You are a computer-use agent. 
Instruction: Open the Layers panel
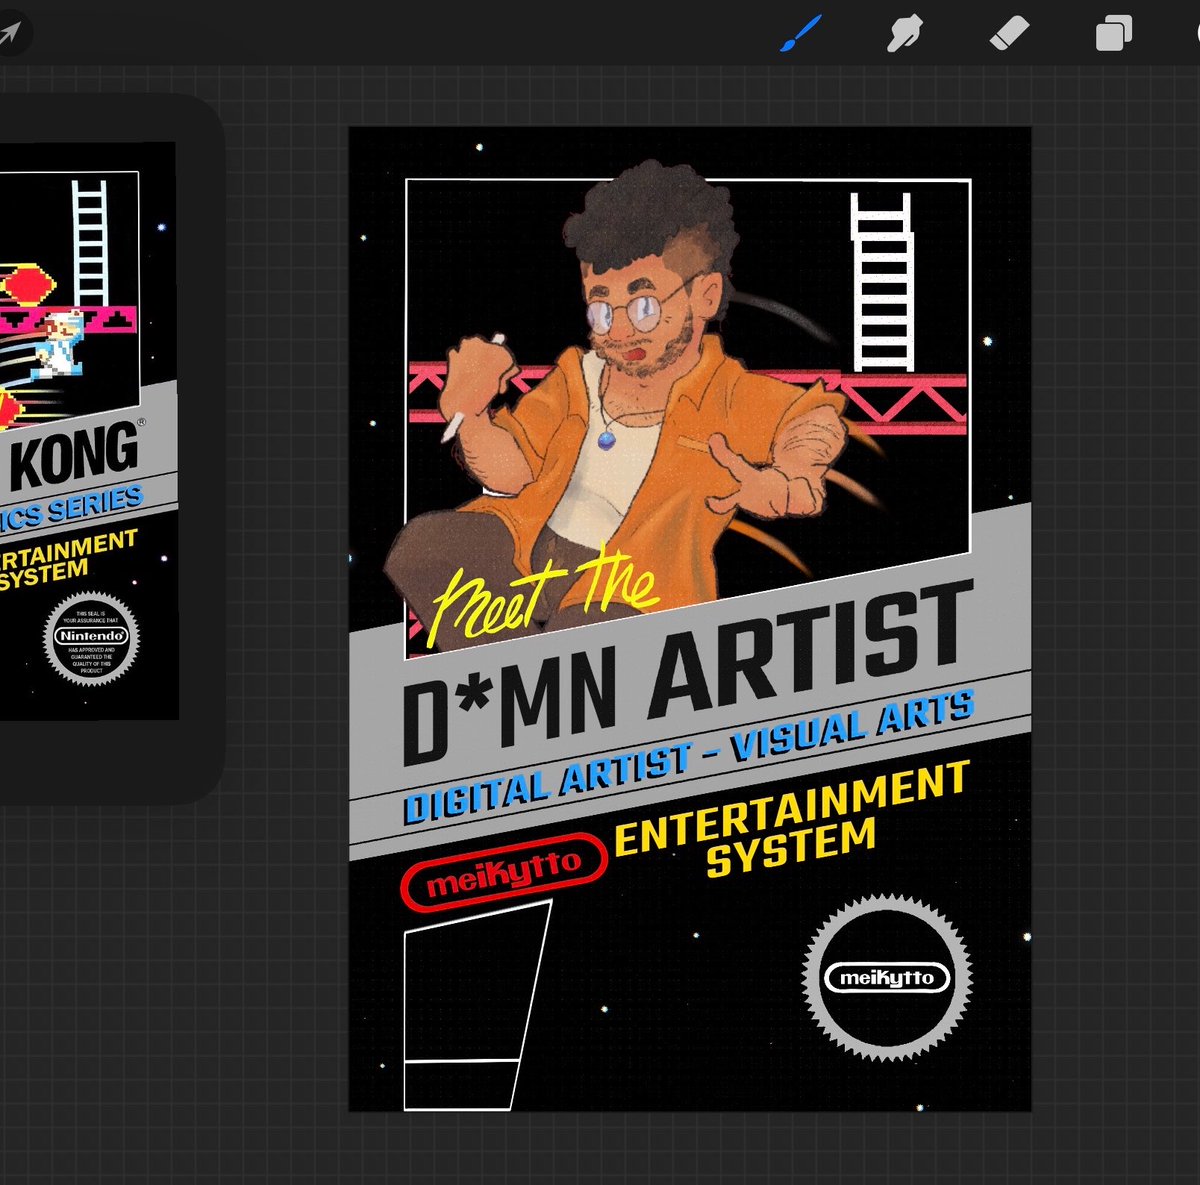tap(1113, 33)
